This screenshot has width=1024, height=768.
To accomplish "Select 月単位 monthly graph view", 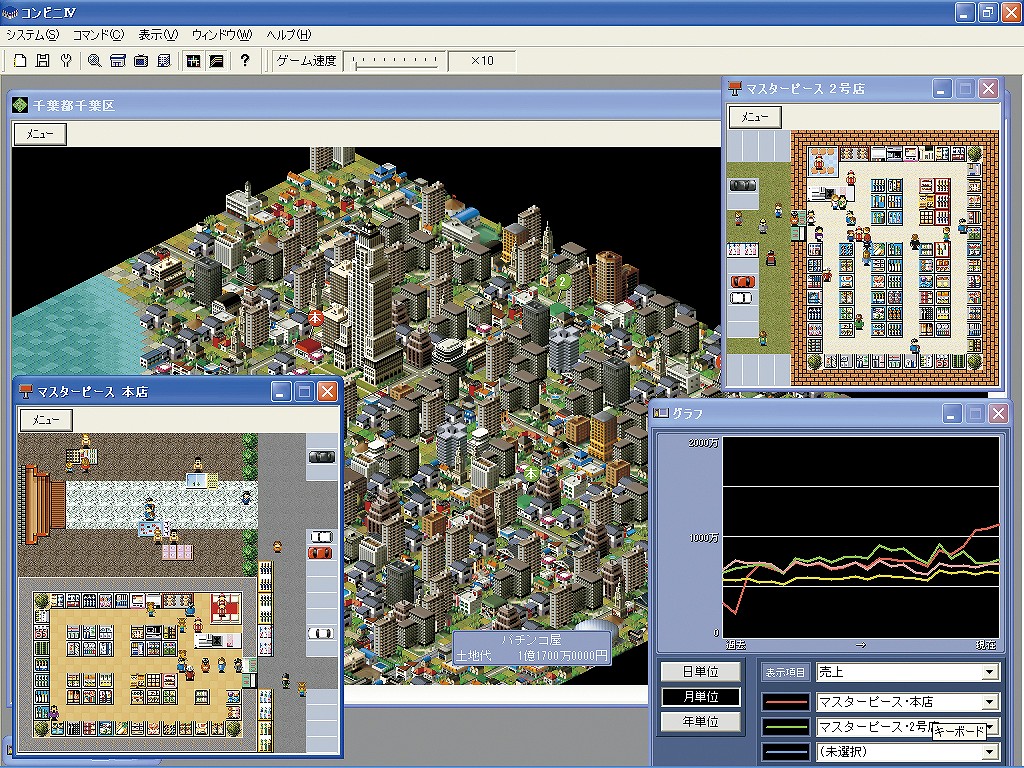I will pyautogui.click(x=700, y=697).
